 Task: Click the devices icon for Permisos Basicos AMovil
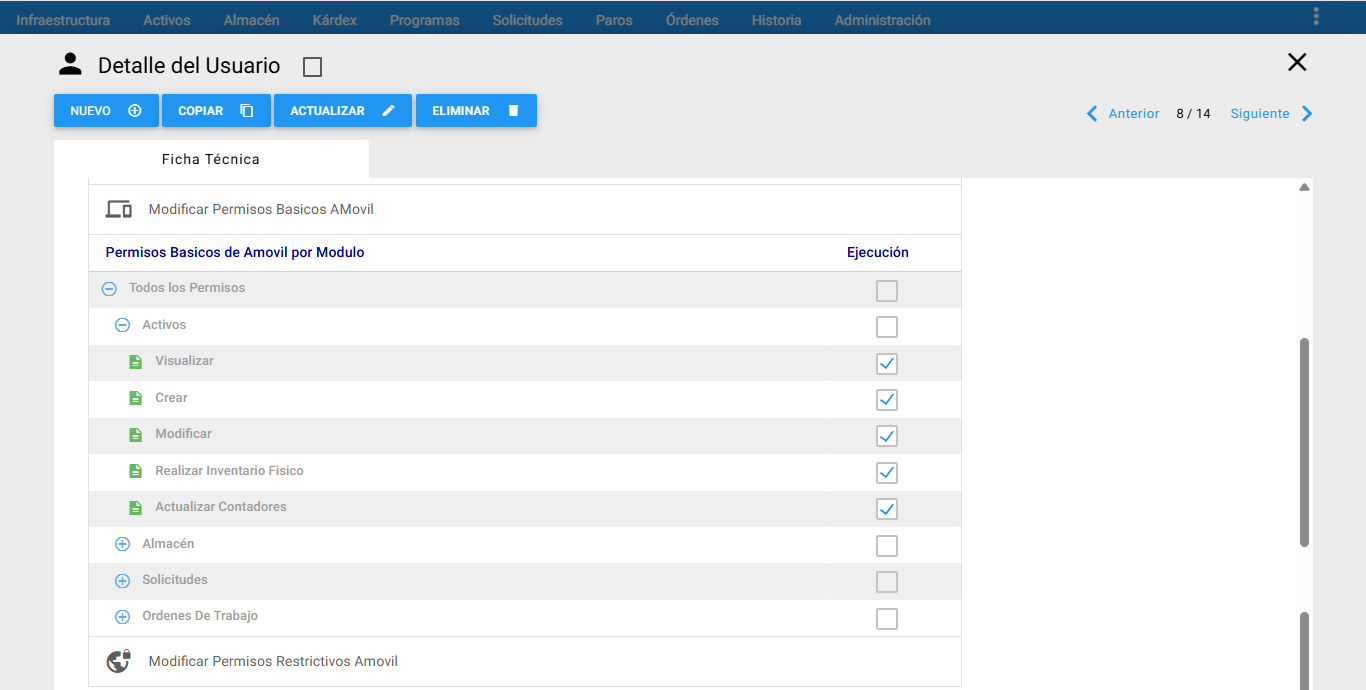119,209
